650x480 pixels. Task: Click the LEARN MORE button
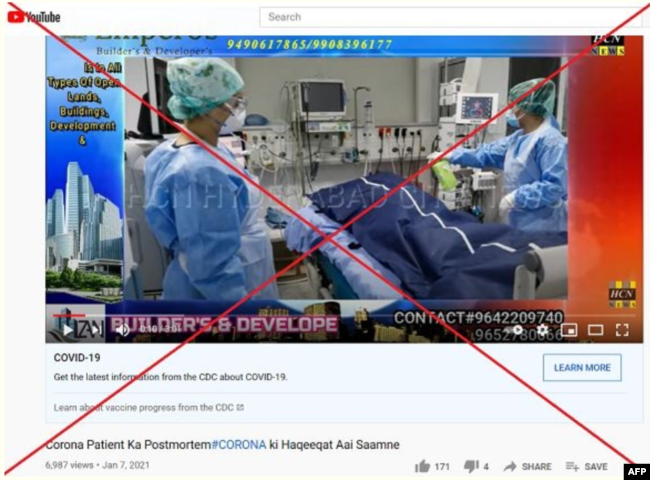tap(582, 368)
